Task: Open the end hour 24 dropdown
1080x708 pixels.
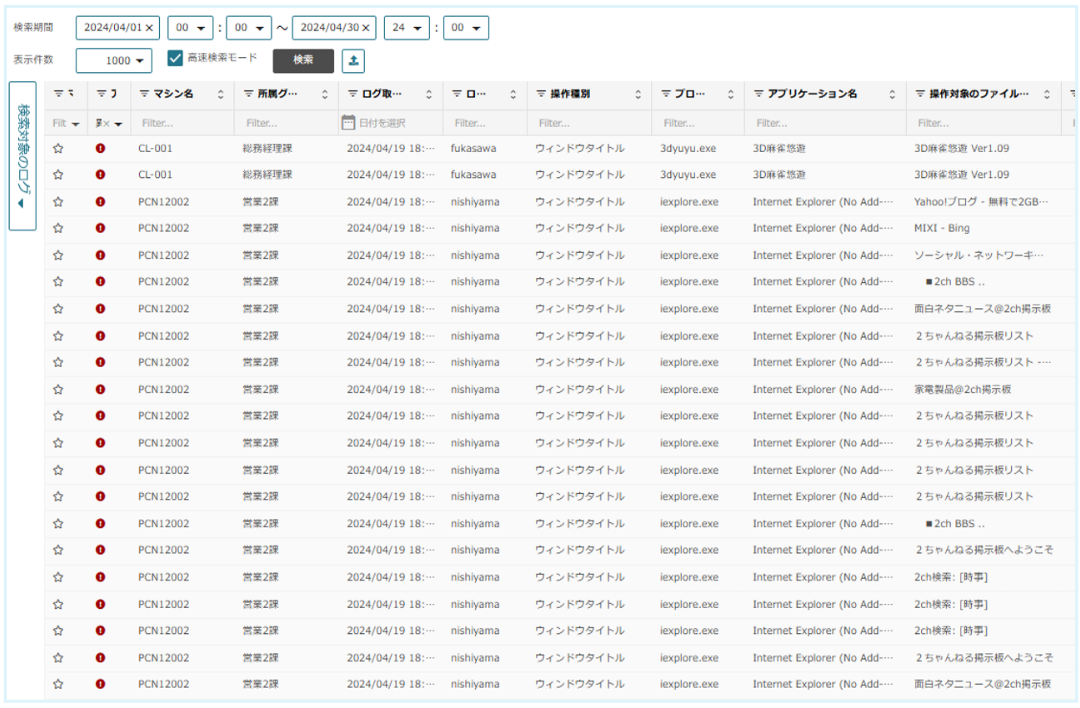Action: tap(406, 28)
